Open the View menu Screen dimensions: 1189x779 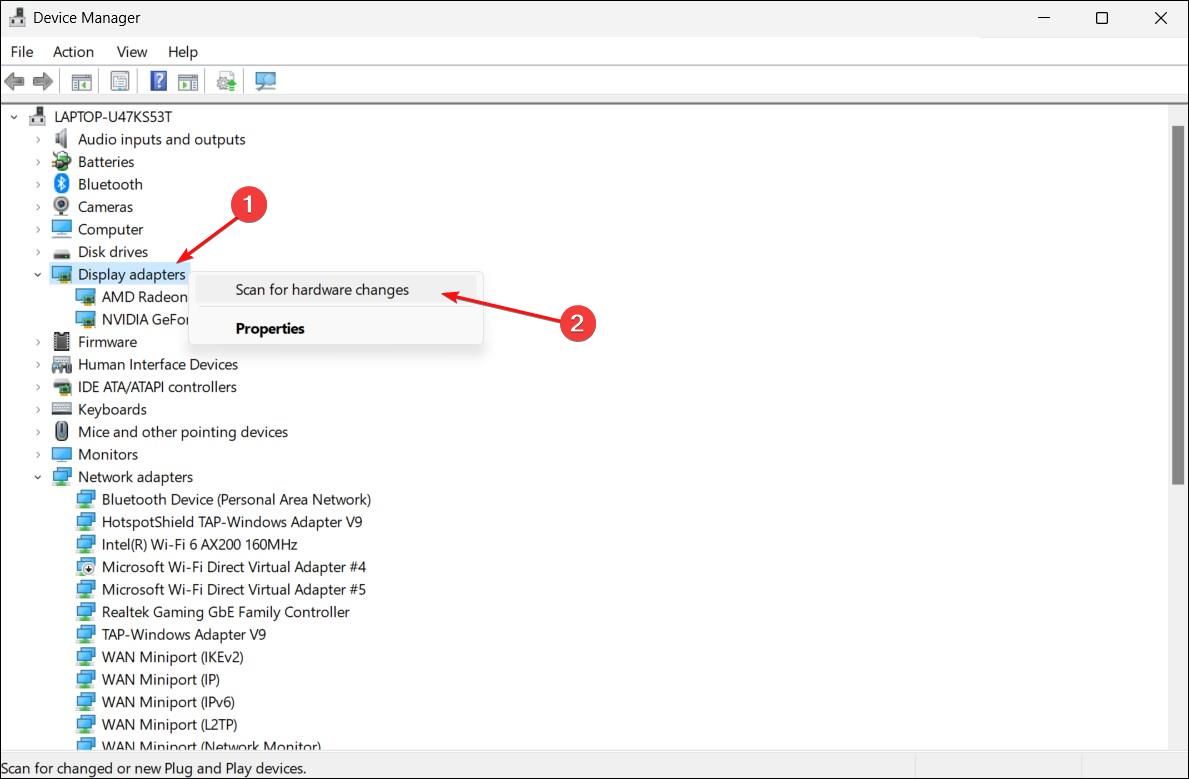(131, 51)
